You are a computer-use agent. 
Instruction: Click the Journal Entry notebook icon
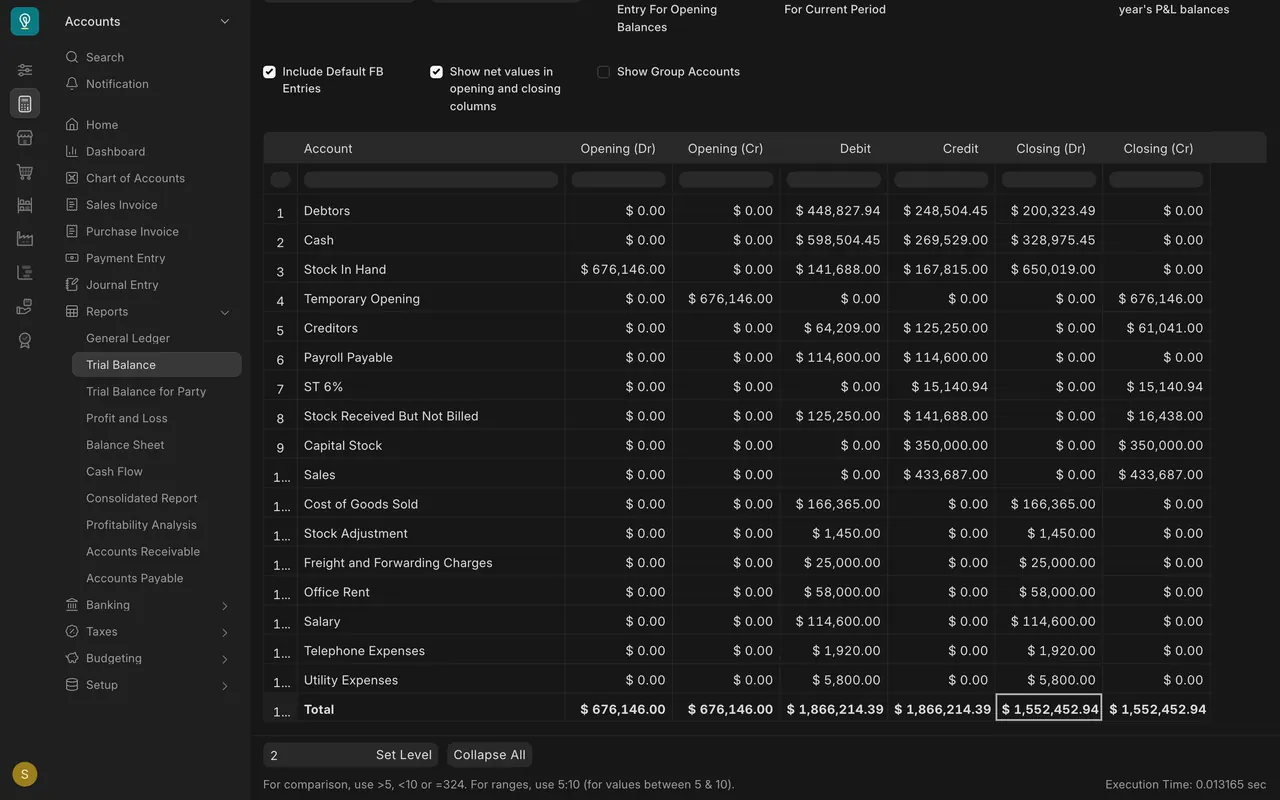pyautogui.click(x=72, y=285)
